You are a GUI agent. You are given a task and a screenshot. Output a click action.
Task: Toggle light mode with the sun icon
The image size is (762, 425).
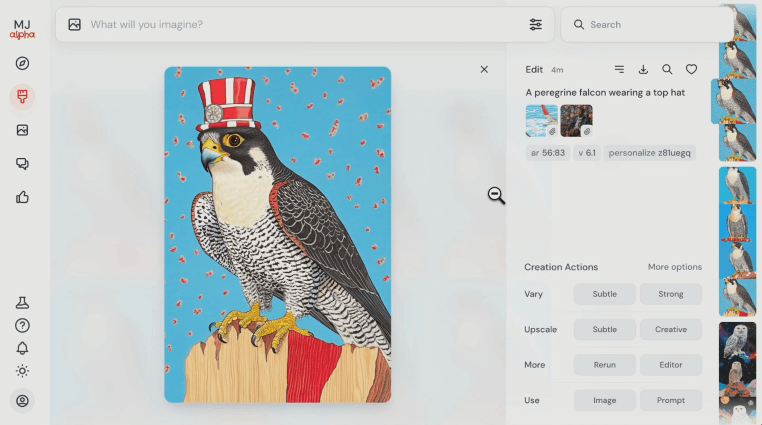point(22,371)
